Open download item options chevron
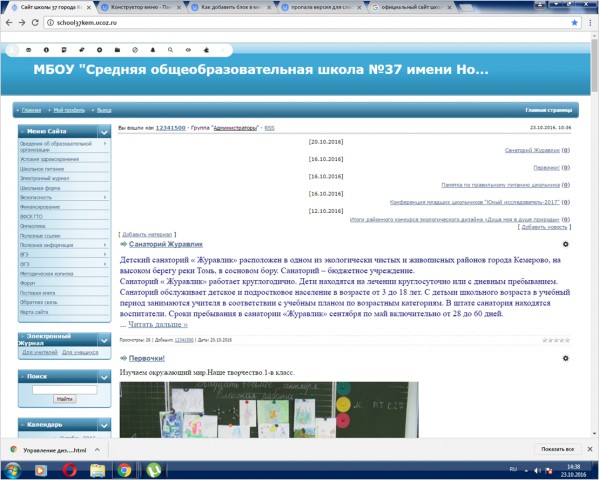The height and width of the screenshot is (480, 599). click(97, 450)
